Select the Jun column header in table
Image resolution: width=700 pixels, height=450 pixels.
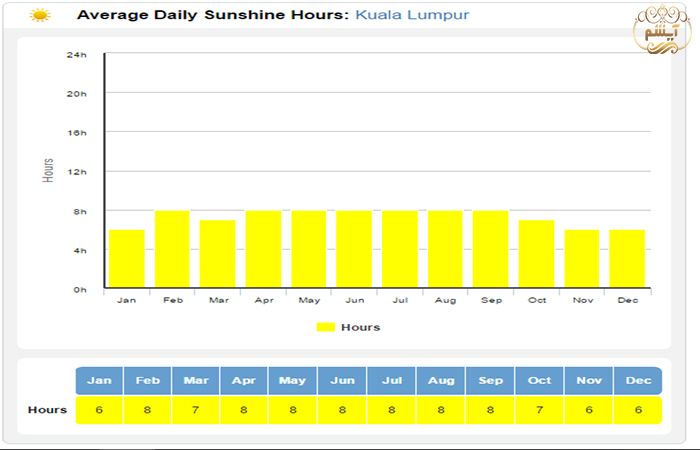click(x=342, y=381)
